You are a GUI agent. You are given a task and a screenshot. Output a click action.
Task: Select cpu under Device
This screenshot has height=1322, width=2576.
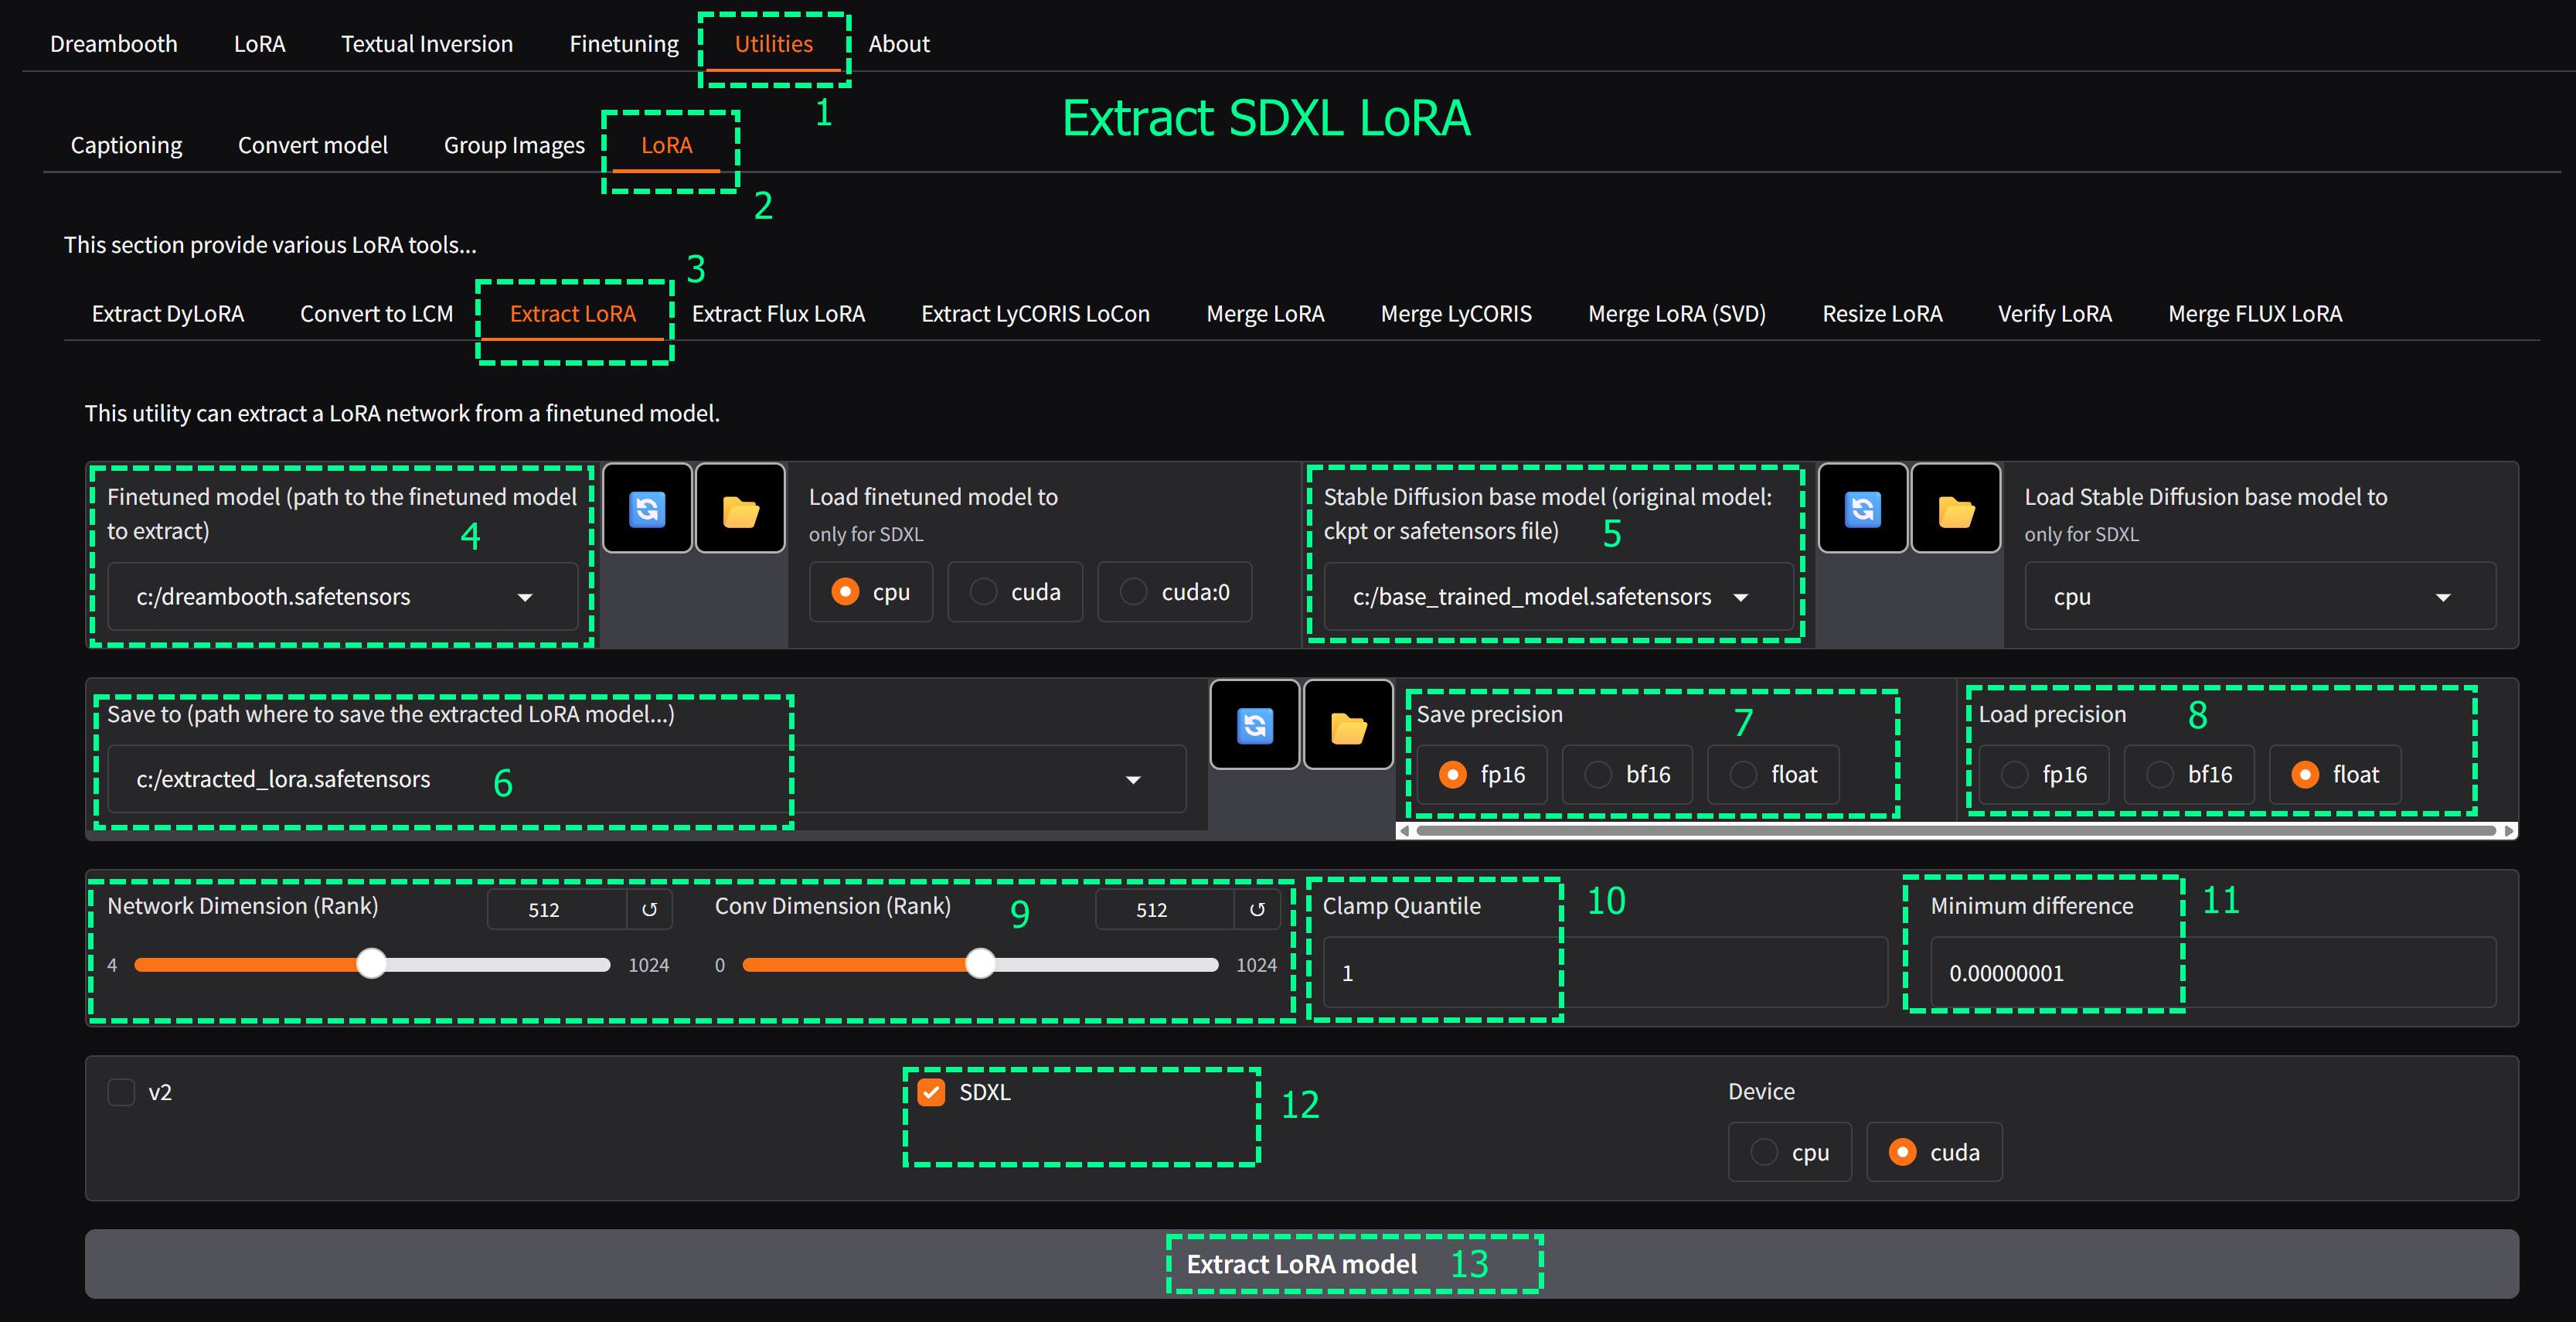1790,1152
